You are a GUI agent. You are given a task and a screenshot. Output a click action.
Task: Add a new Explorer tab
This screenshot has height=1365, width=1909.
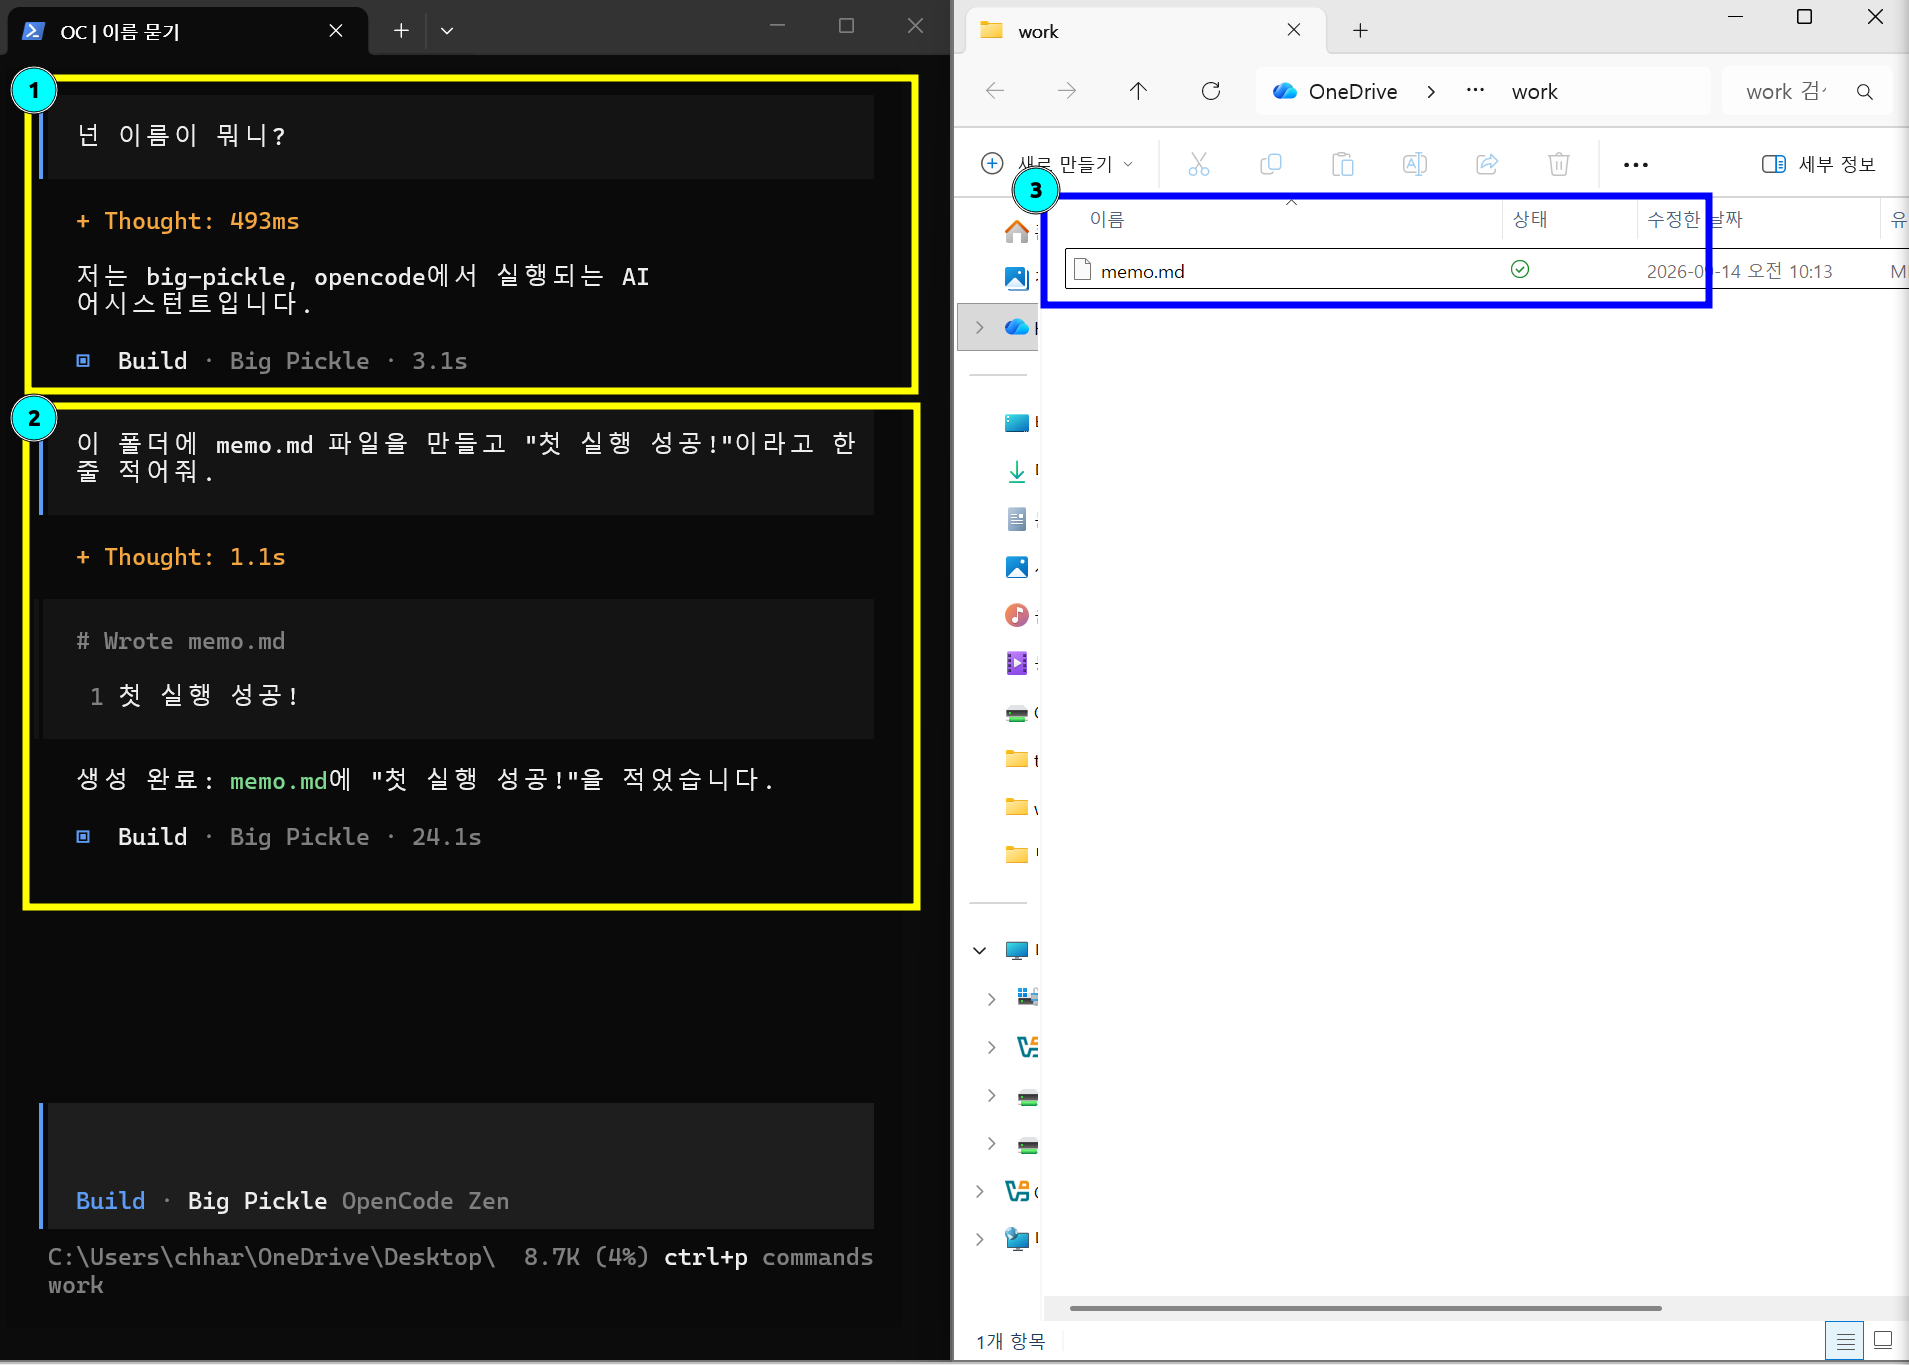coord(1360,31)
